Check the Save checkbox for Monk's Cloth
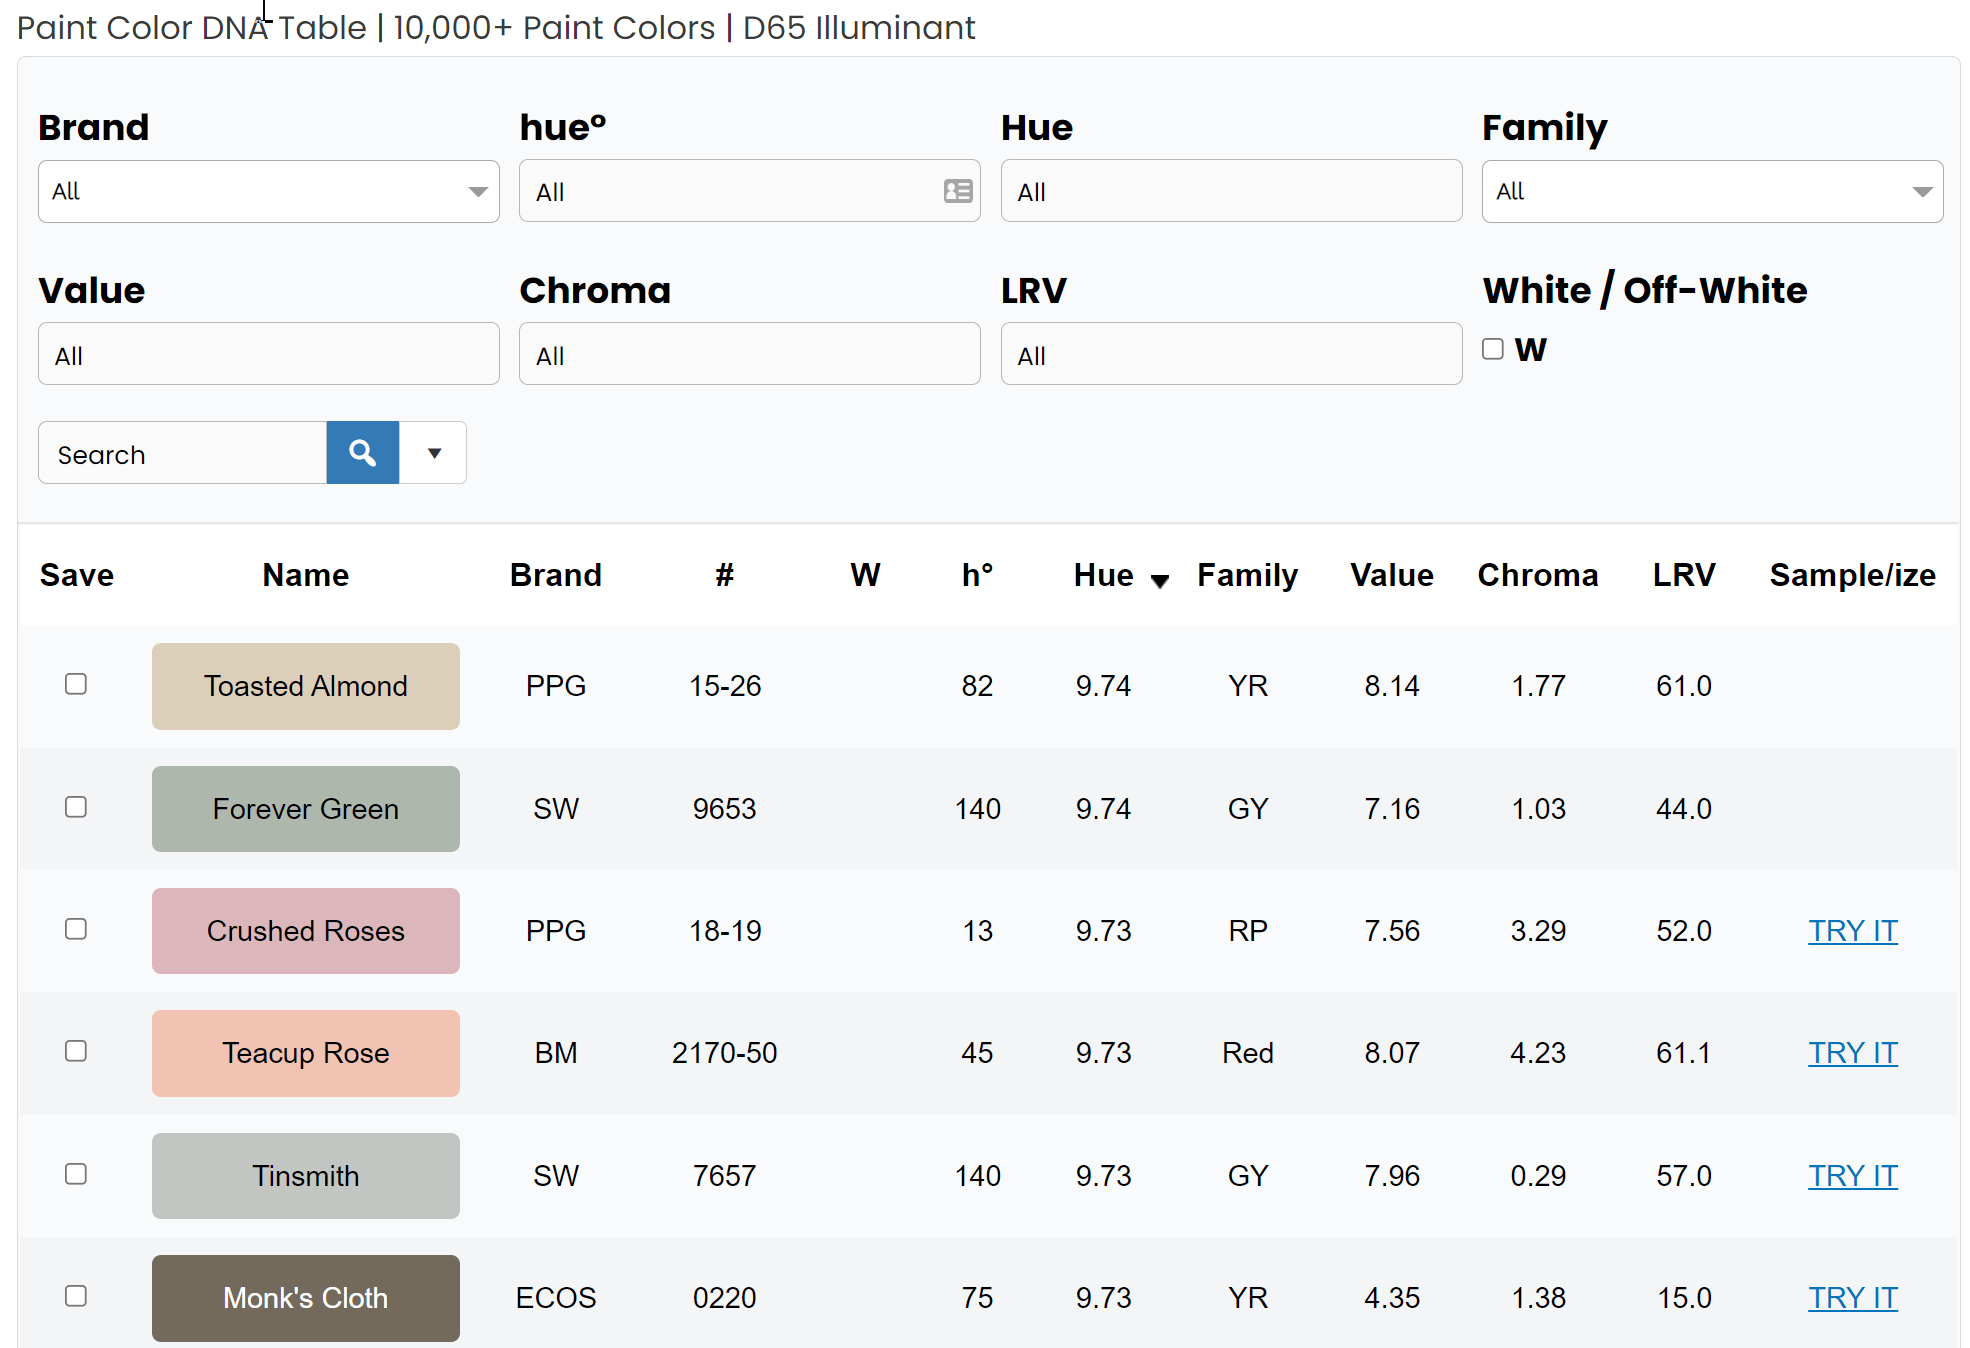This screenshot has width=1970, height=1348. pos(76,1296)
